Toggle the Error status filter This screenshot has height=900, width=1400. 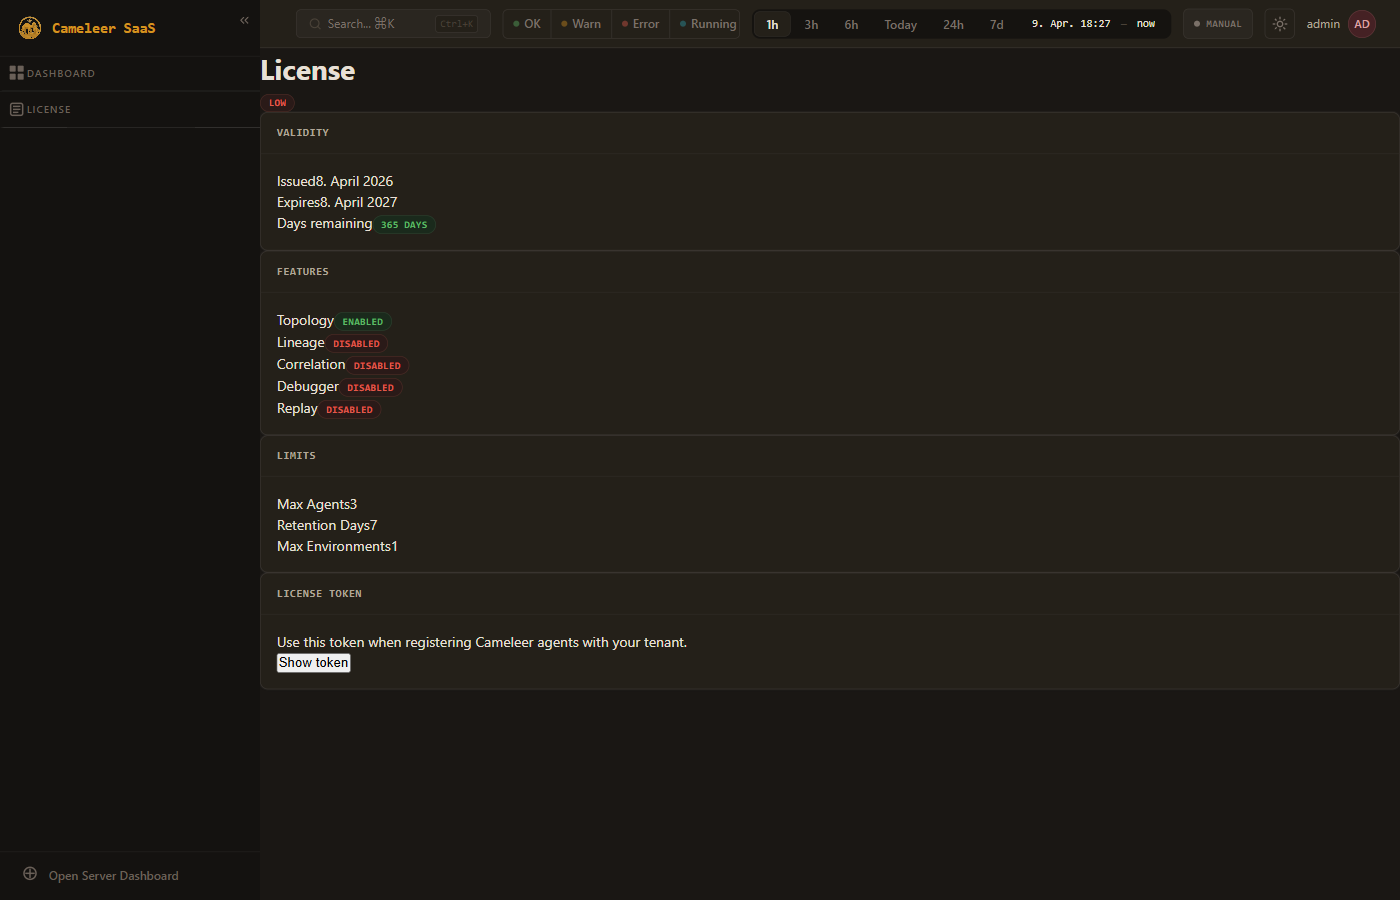point(640,24)
